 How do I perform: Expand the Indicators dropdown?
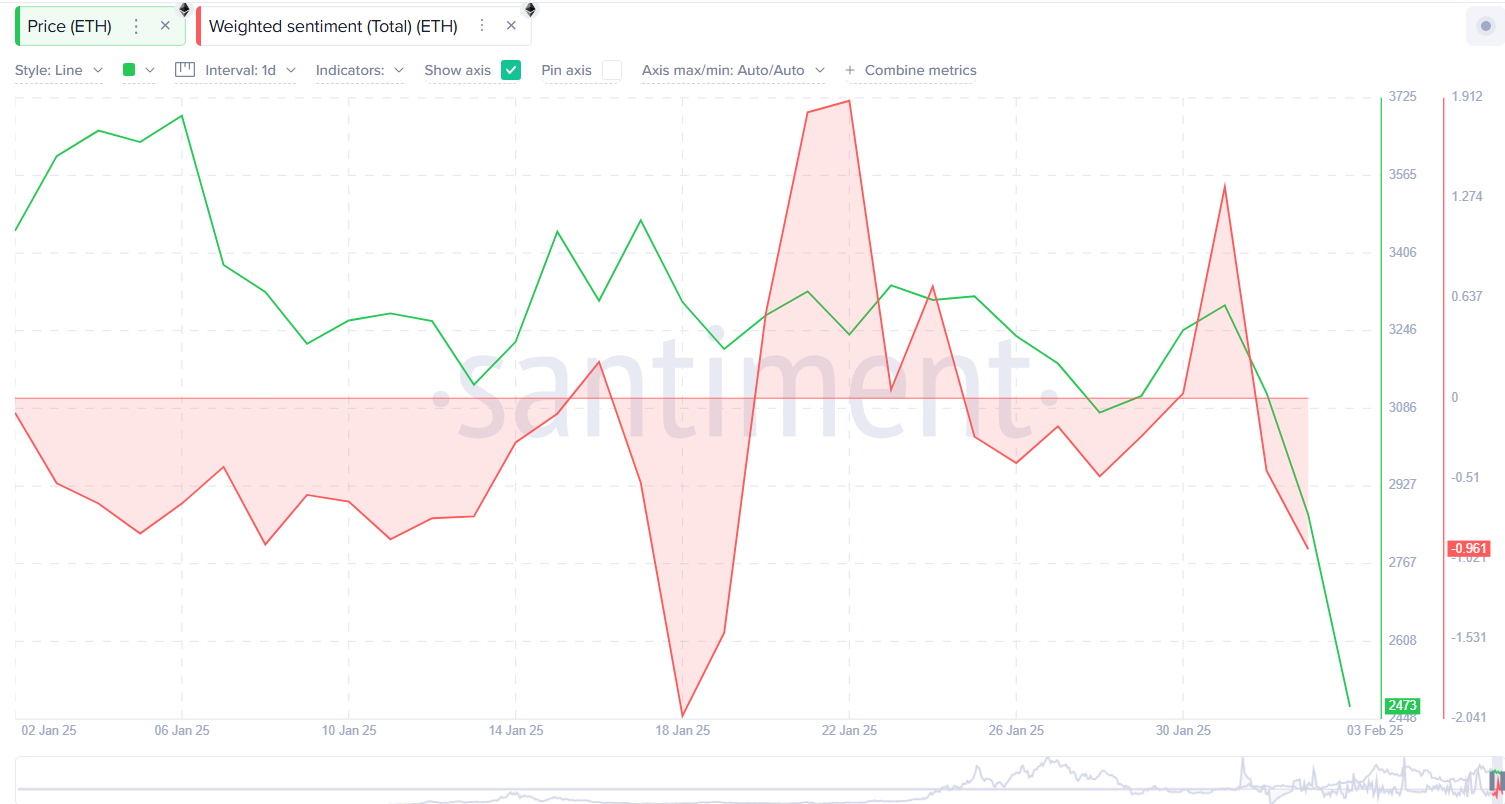click(360, 70)
